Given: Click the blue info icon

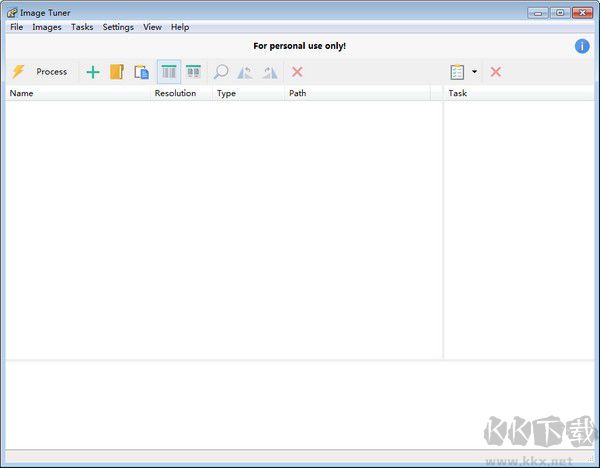Looking at the screenshot, I should pos(582,46).
